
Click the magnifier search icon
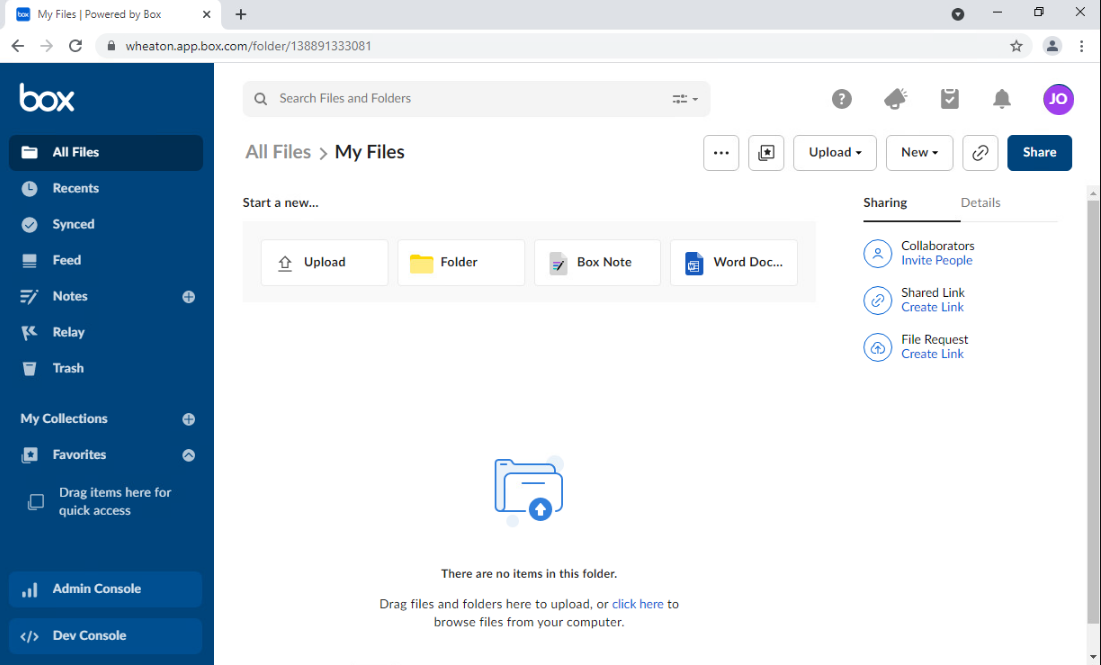point(261,99)
